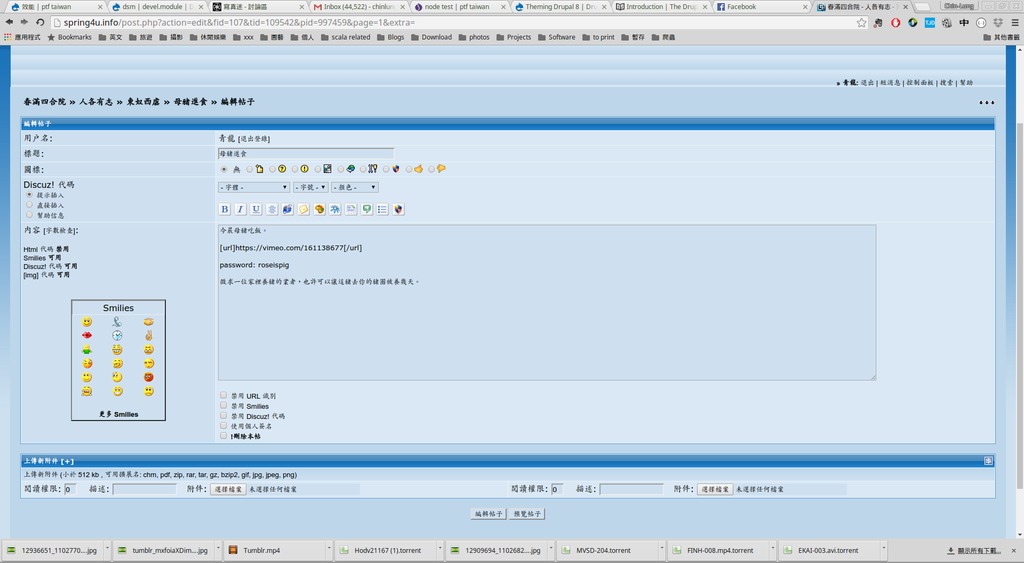Screen dimensions: 1024x563
Task: Click the Italic formatting button
Action: pos(240,209)
